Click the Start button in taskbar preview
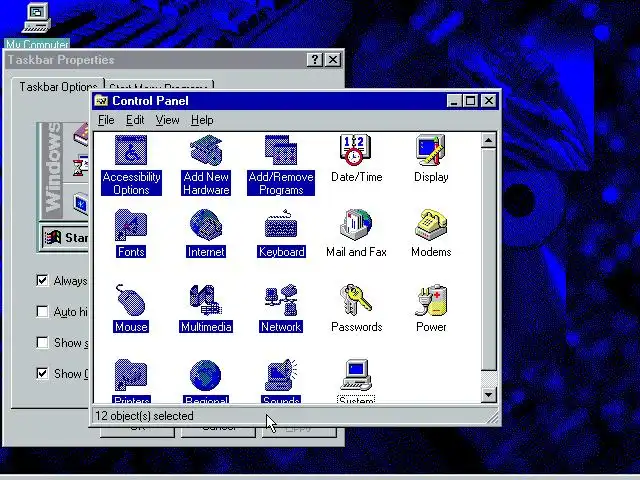640x480 pixels. [x=65, y=238]
